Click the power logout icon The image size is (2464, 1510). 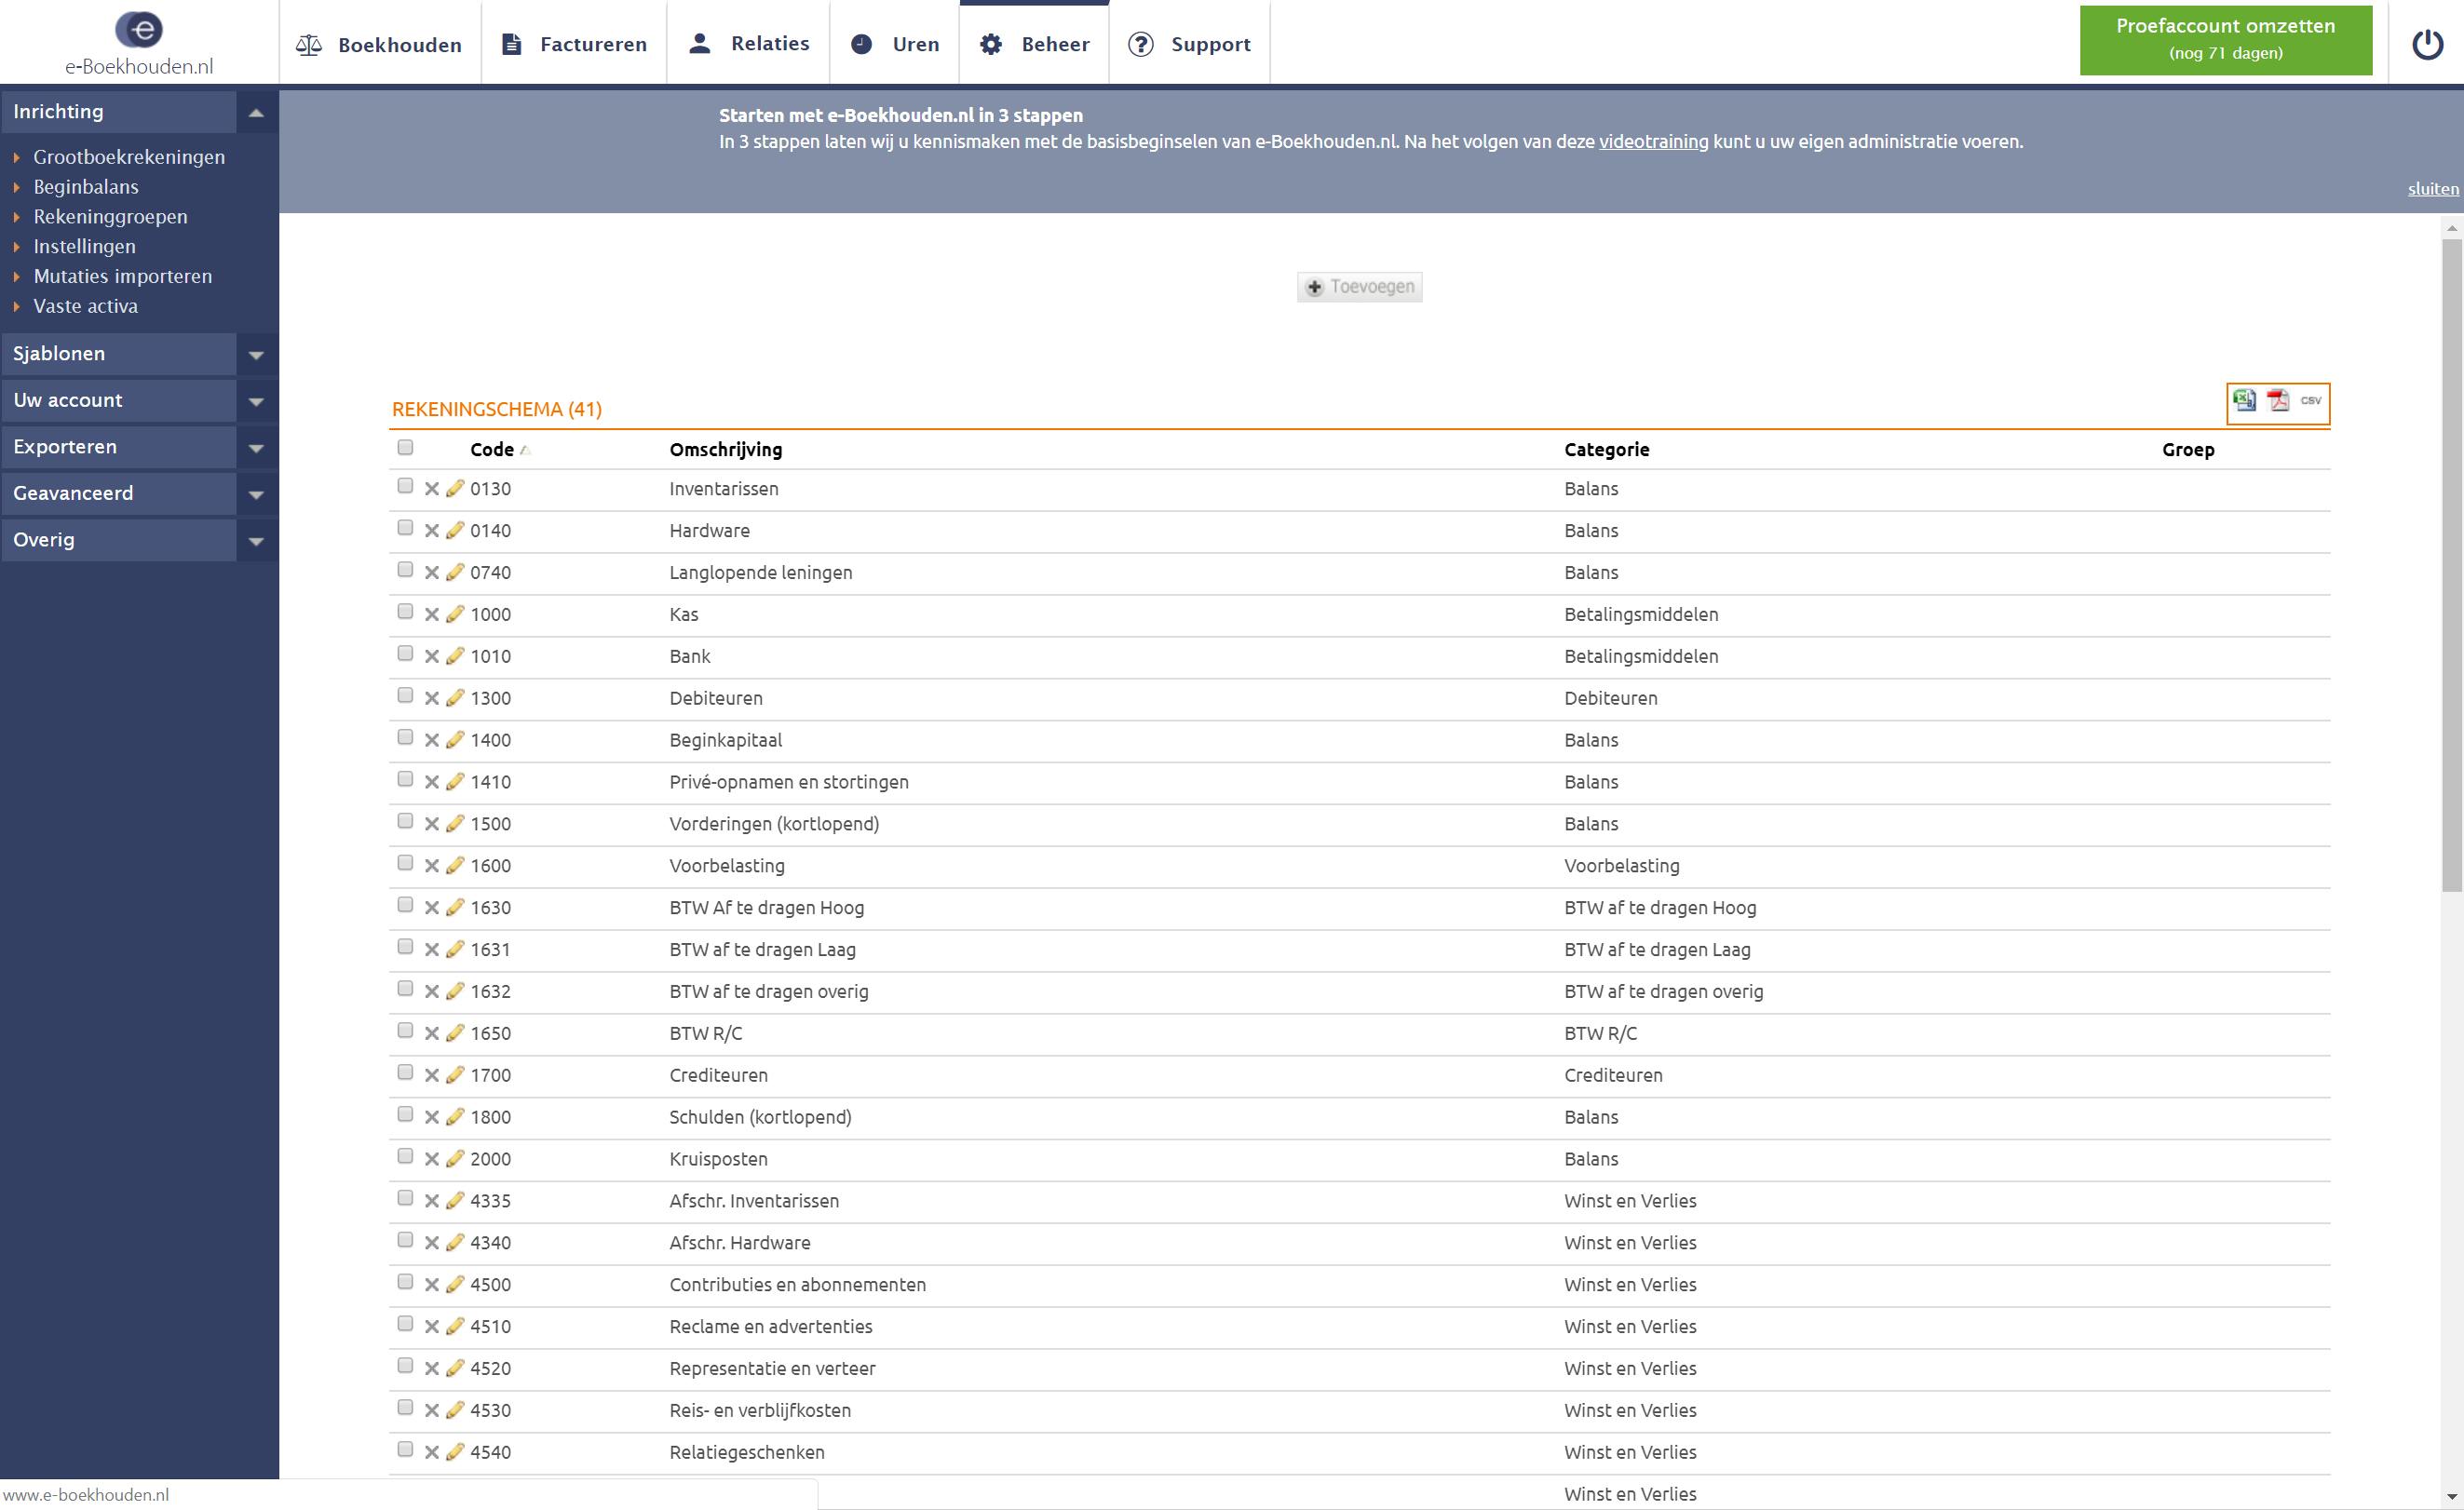point(2427,44)
